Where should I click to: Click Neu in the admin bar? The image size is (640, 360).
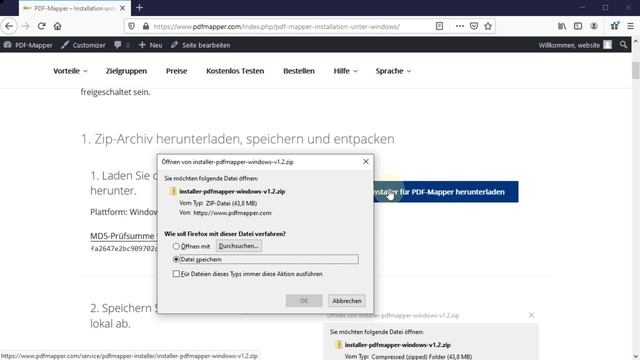(150, 45)
